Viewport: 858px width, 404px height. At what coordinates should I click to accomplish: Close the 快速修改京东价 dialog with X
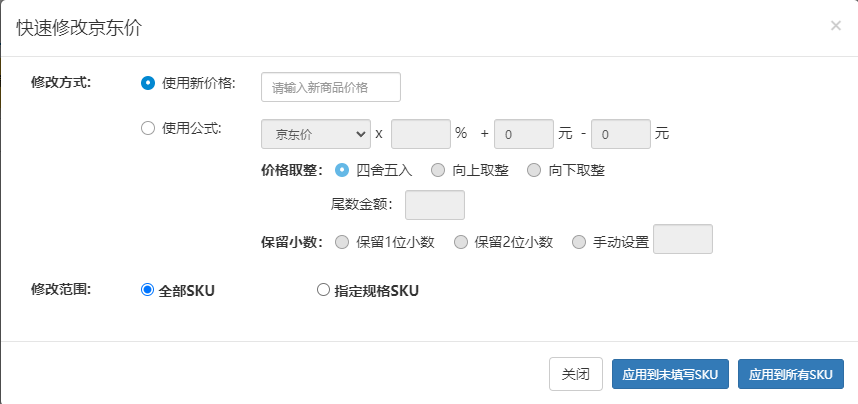tap(835, 25)
